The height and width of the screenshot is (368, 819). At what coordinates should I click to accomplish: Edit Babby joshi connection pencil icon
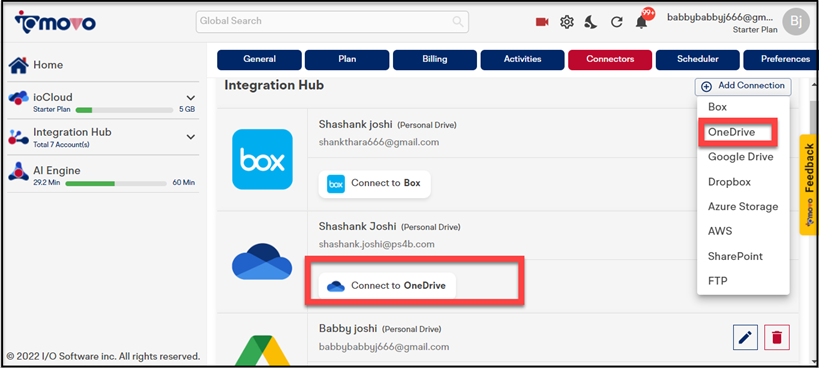[x=746, y=338]
